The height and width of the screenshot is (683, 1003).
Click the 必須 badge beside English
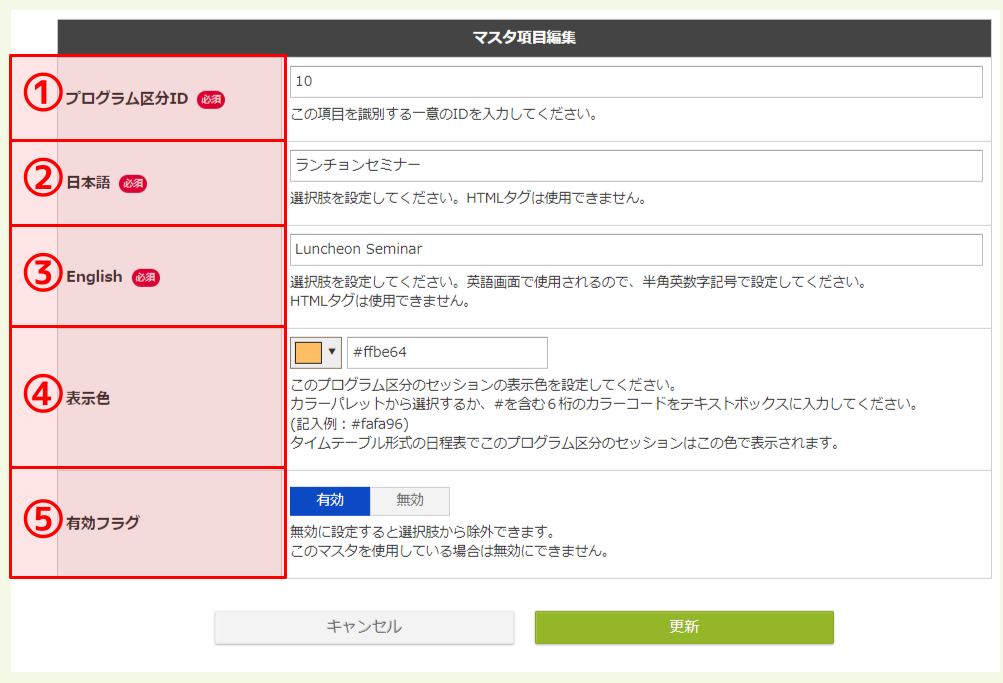point(145,277)
